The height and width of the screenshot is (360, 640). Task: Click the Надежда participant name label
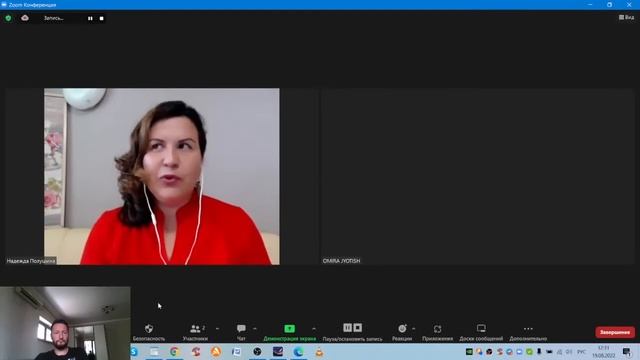tap(31, 261)
